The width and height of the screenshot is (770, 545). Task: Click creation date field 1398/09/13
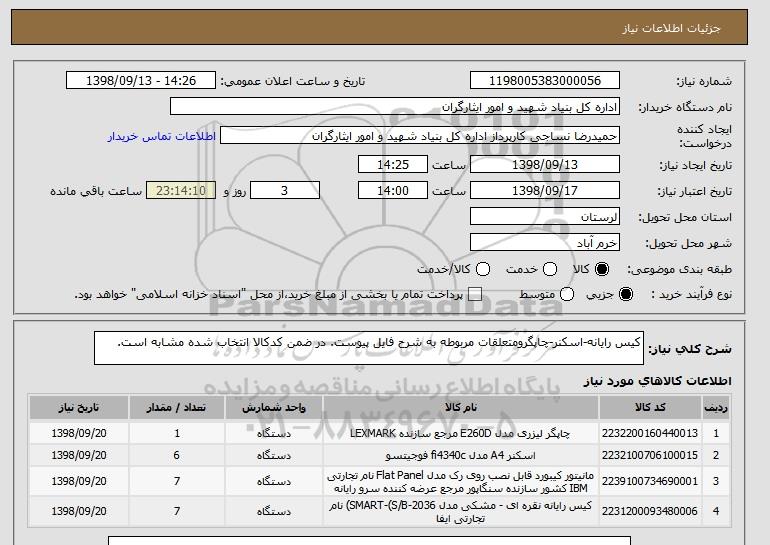click(545, 164)
